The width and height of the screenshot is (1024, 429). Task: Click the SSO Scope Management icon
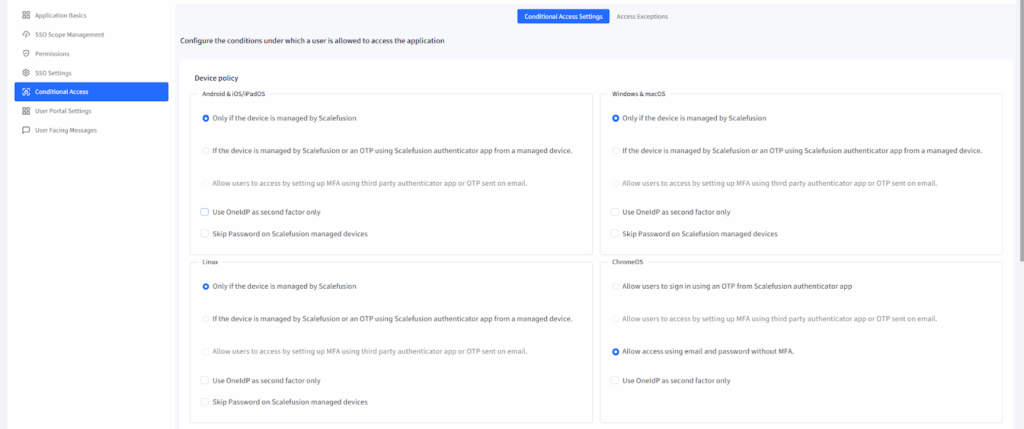click(x=25, y=35)
